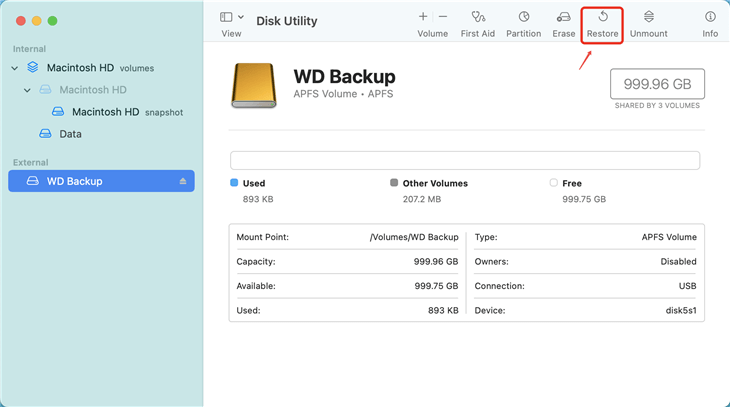Run First Aid on the disk
This screenshot has width=730, height=407.
point(478,24)
